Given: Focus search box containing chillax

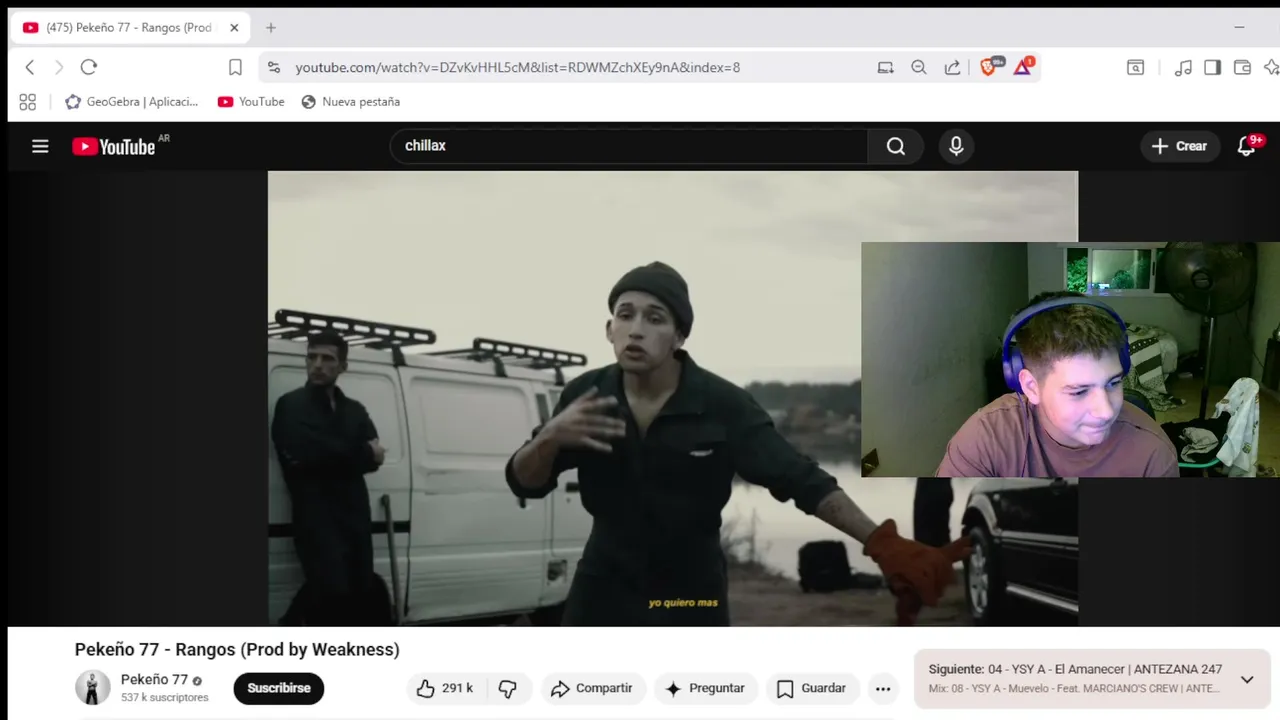Looking at the screenshot, I should (x=629, y=146).
